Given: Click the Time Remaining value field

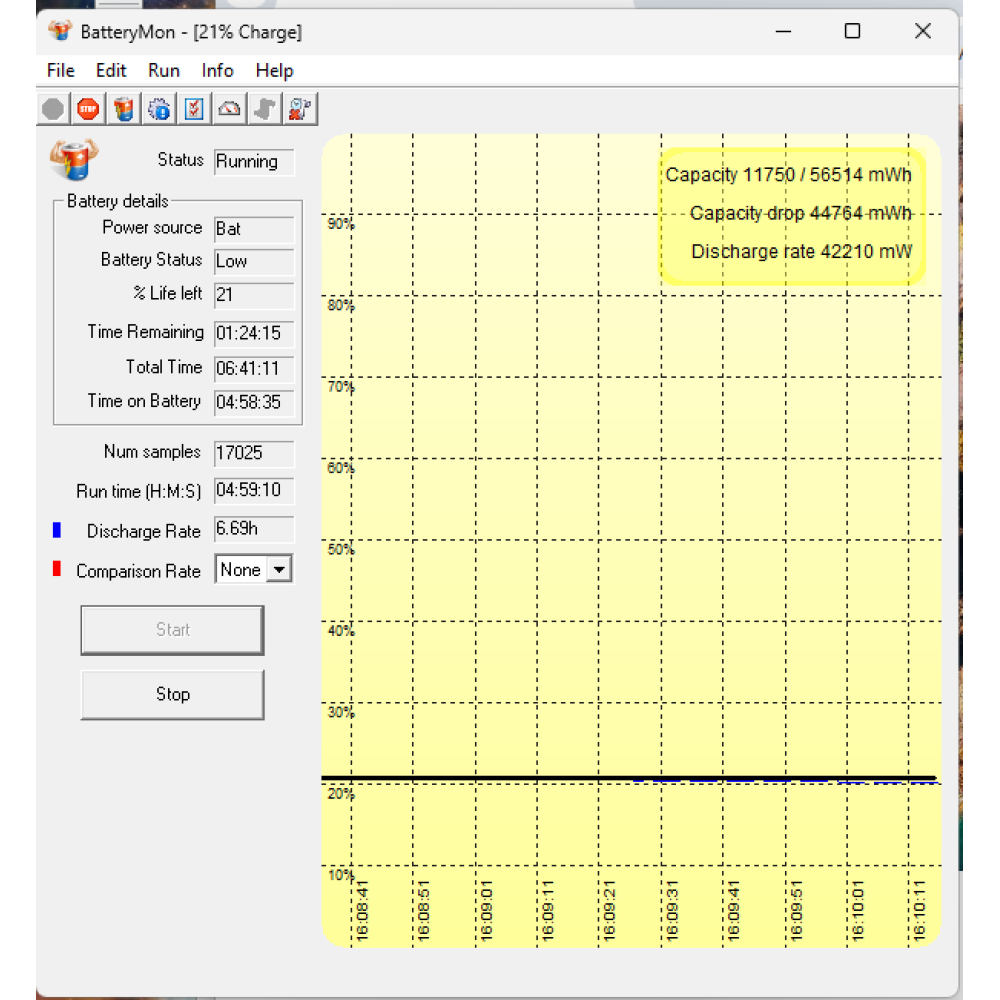Looking at the screenshot, I should 254,333.
